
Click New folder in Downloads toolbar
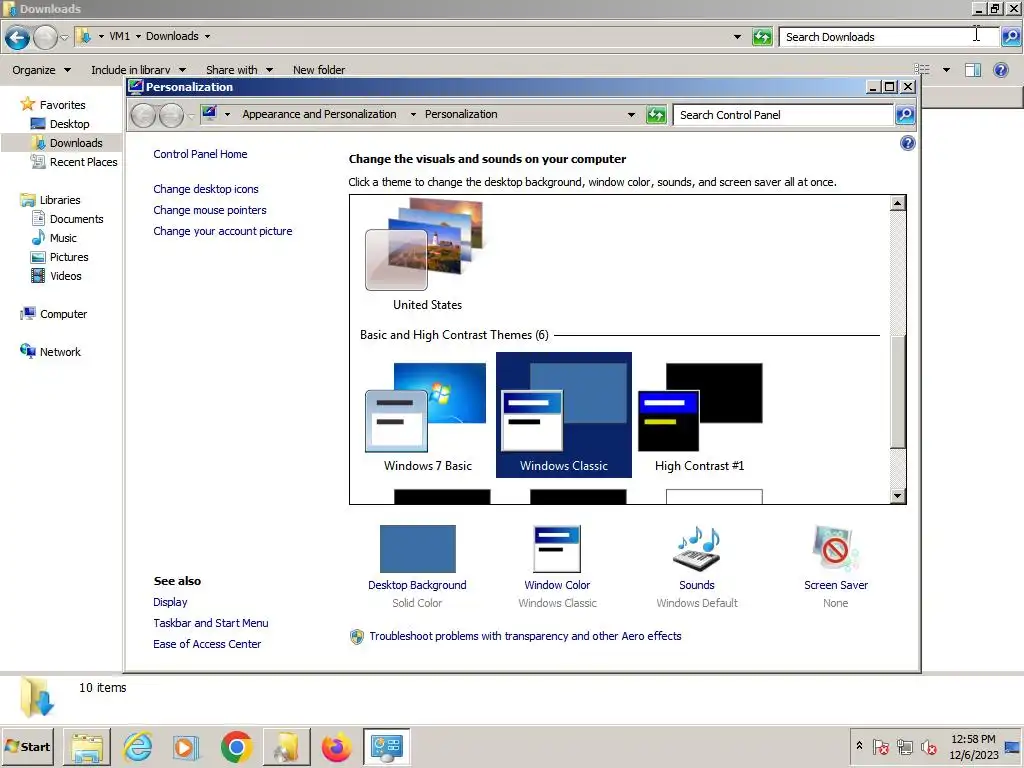click(x=319, y=70)
